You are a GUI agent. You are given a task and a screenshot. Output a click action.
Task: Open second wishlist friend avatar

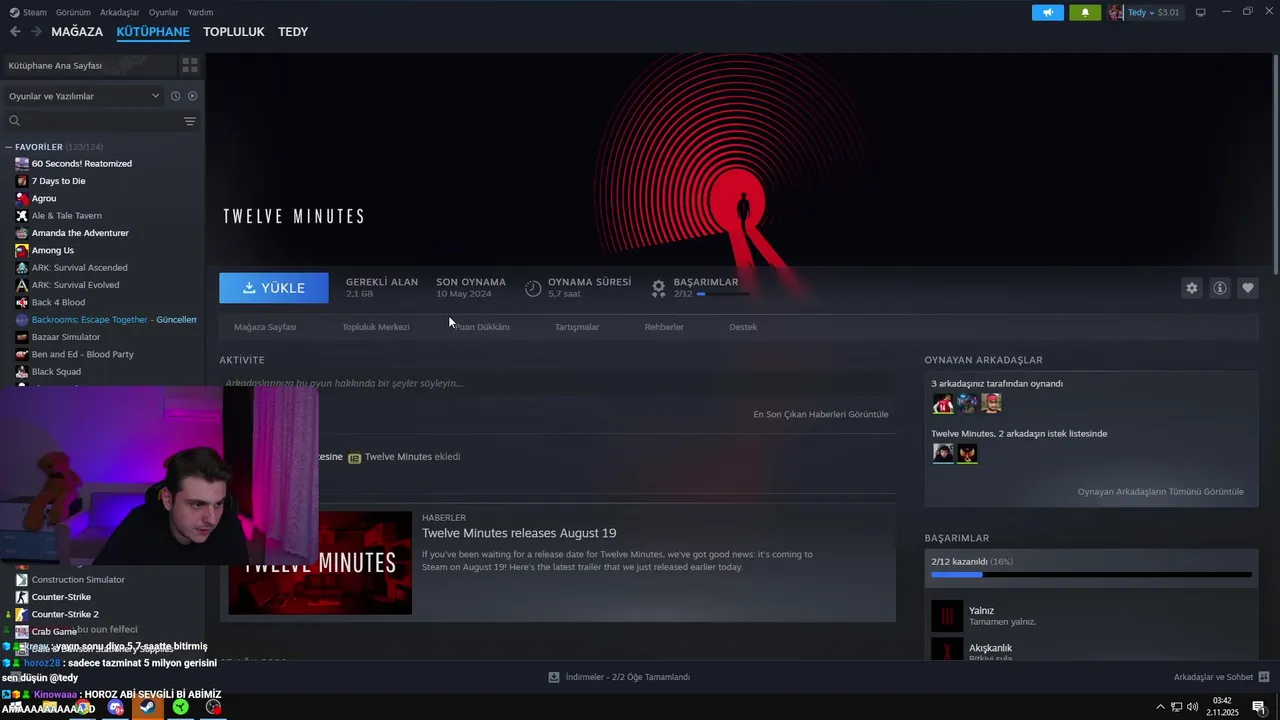[x=967, y=453]
